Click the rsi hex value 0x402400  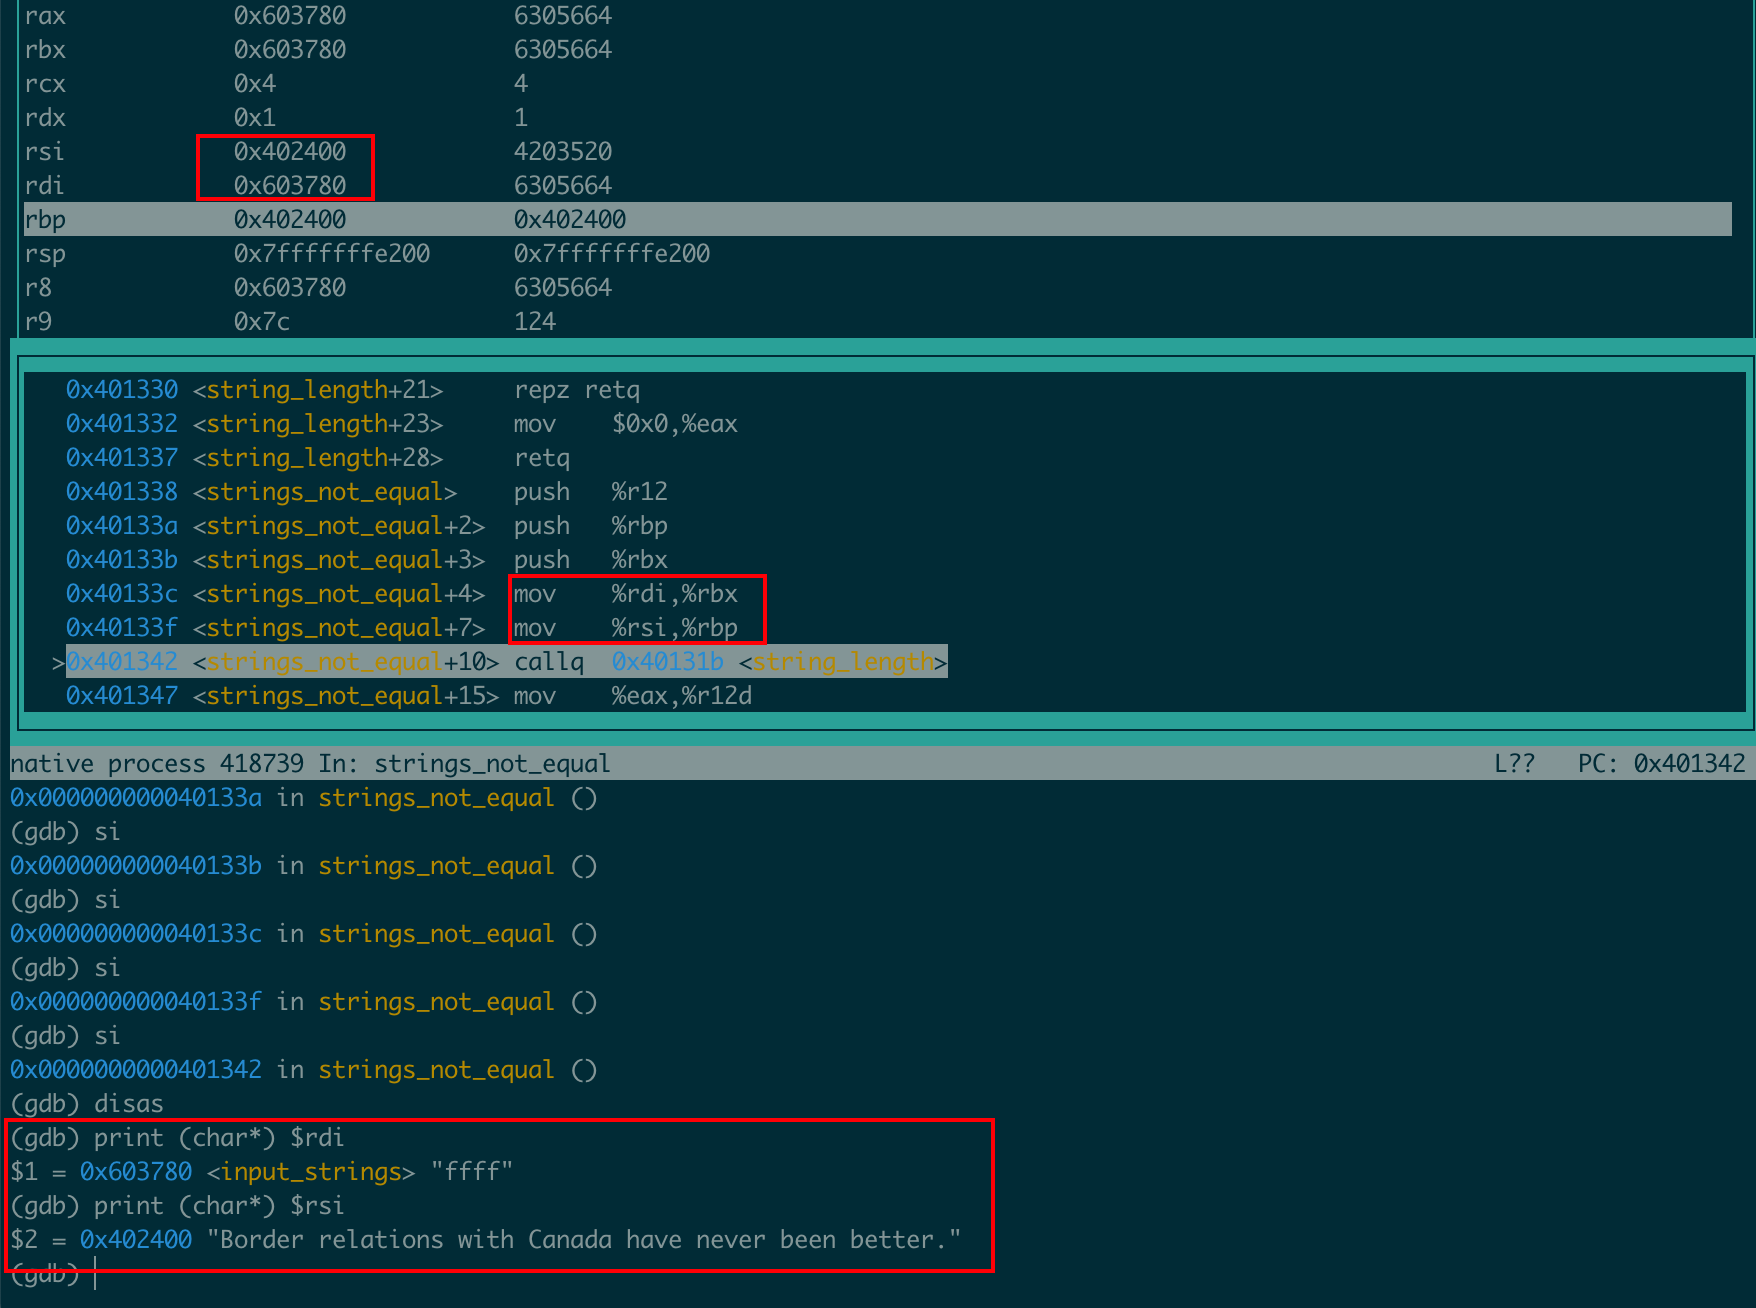290,152
